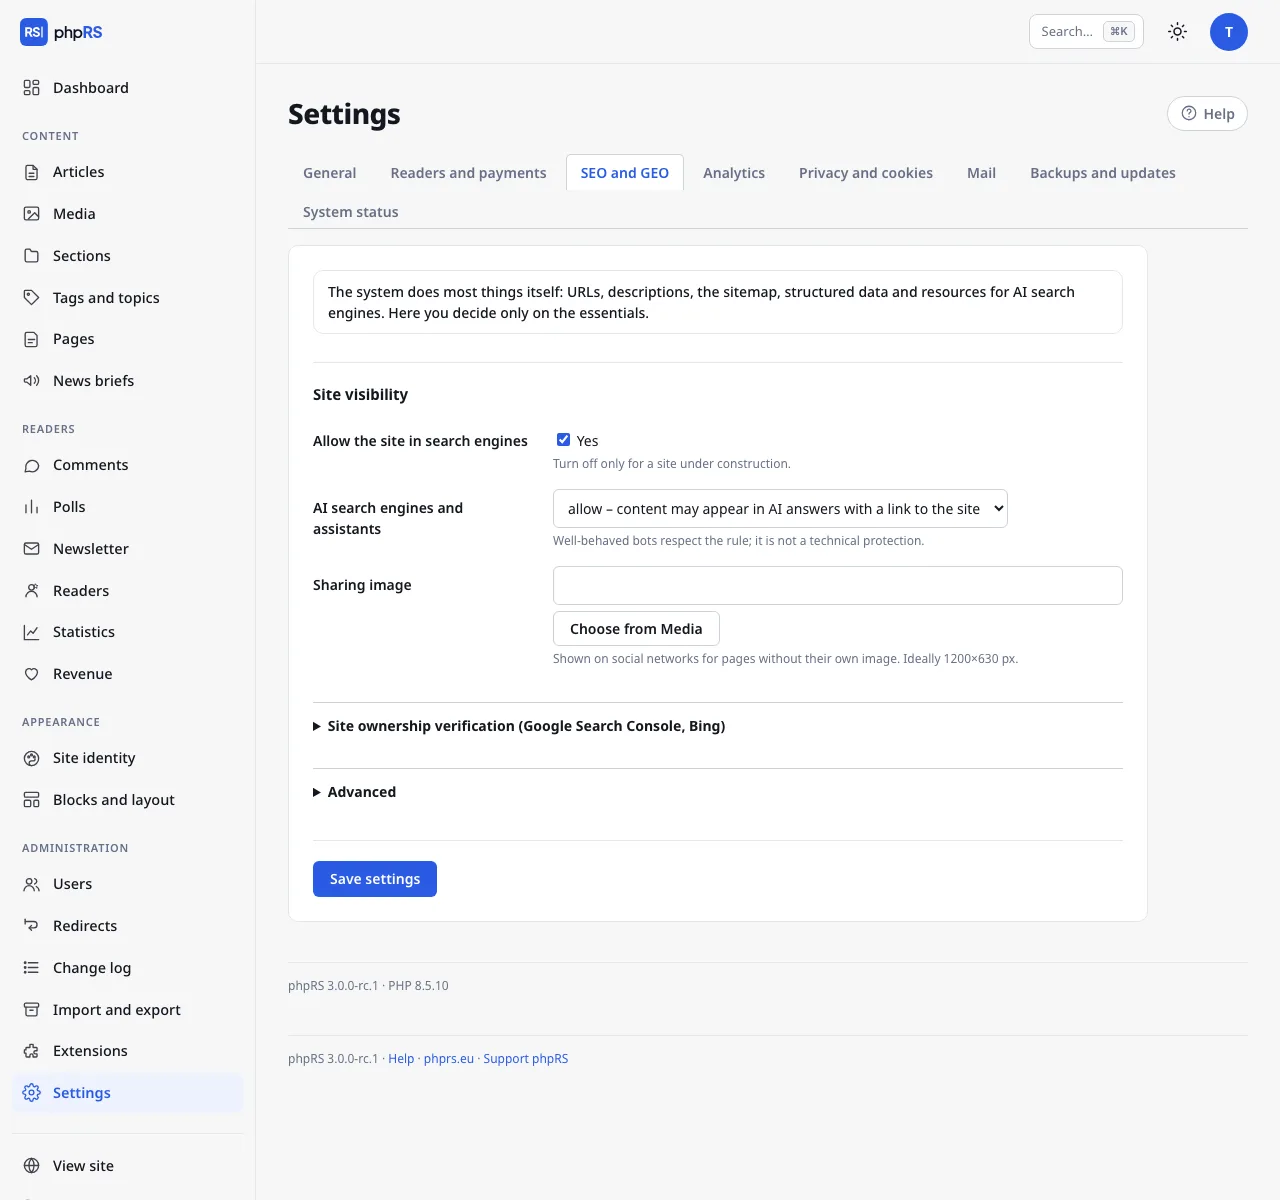This screenshot has width=1280, height=1200.
Task: Click the Articles document icon
Action: point(32,172)
